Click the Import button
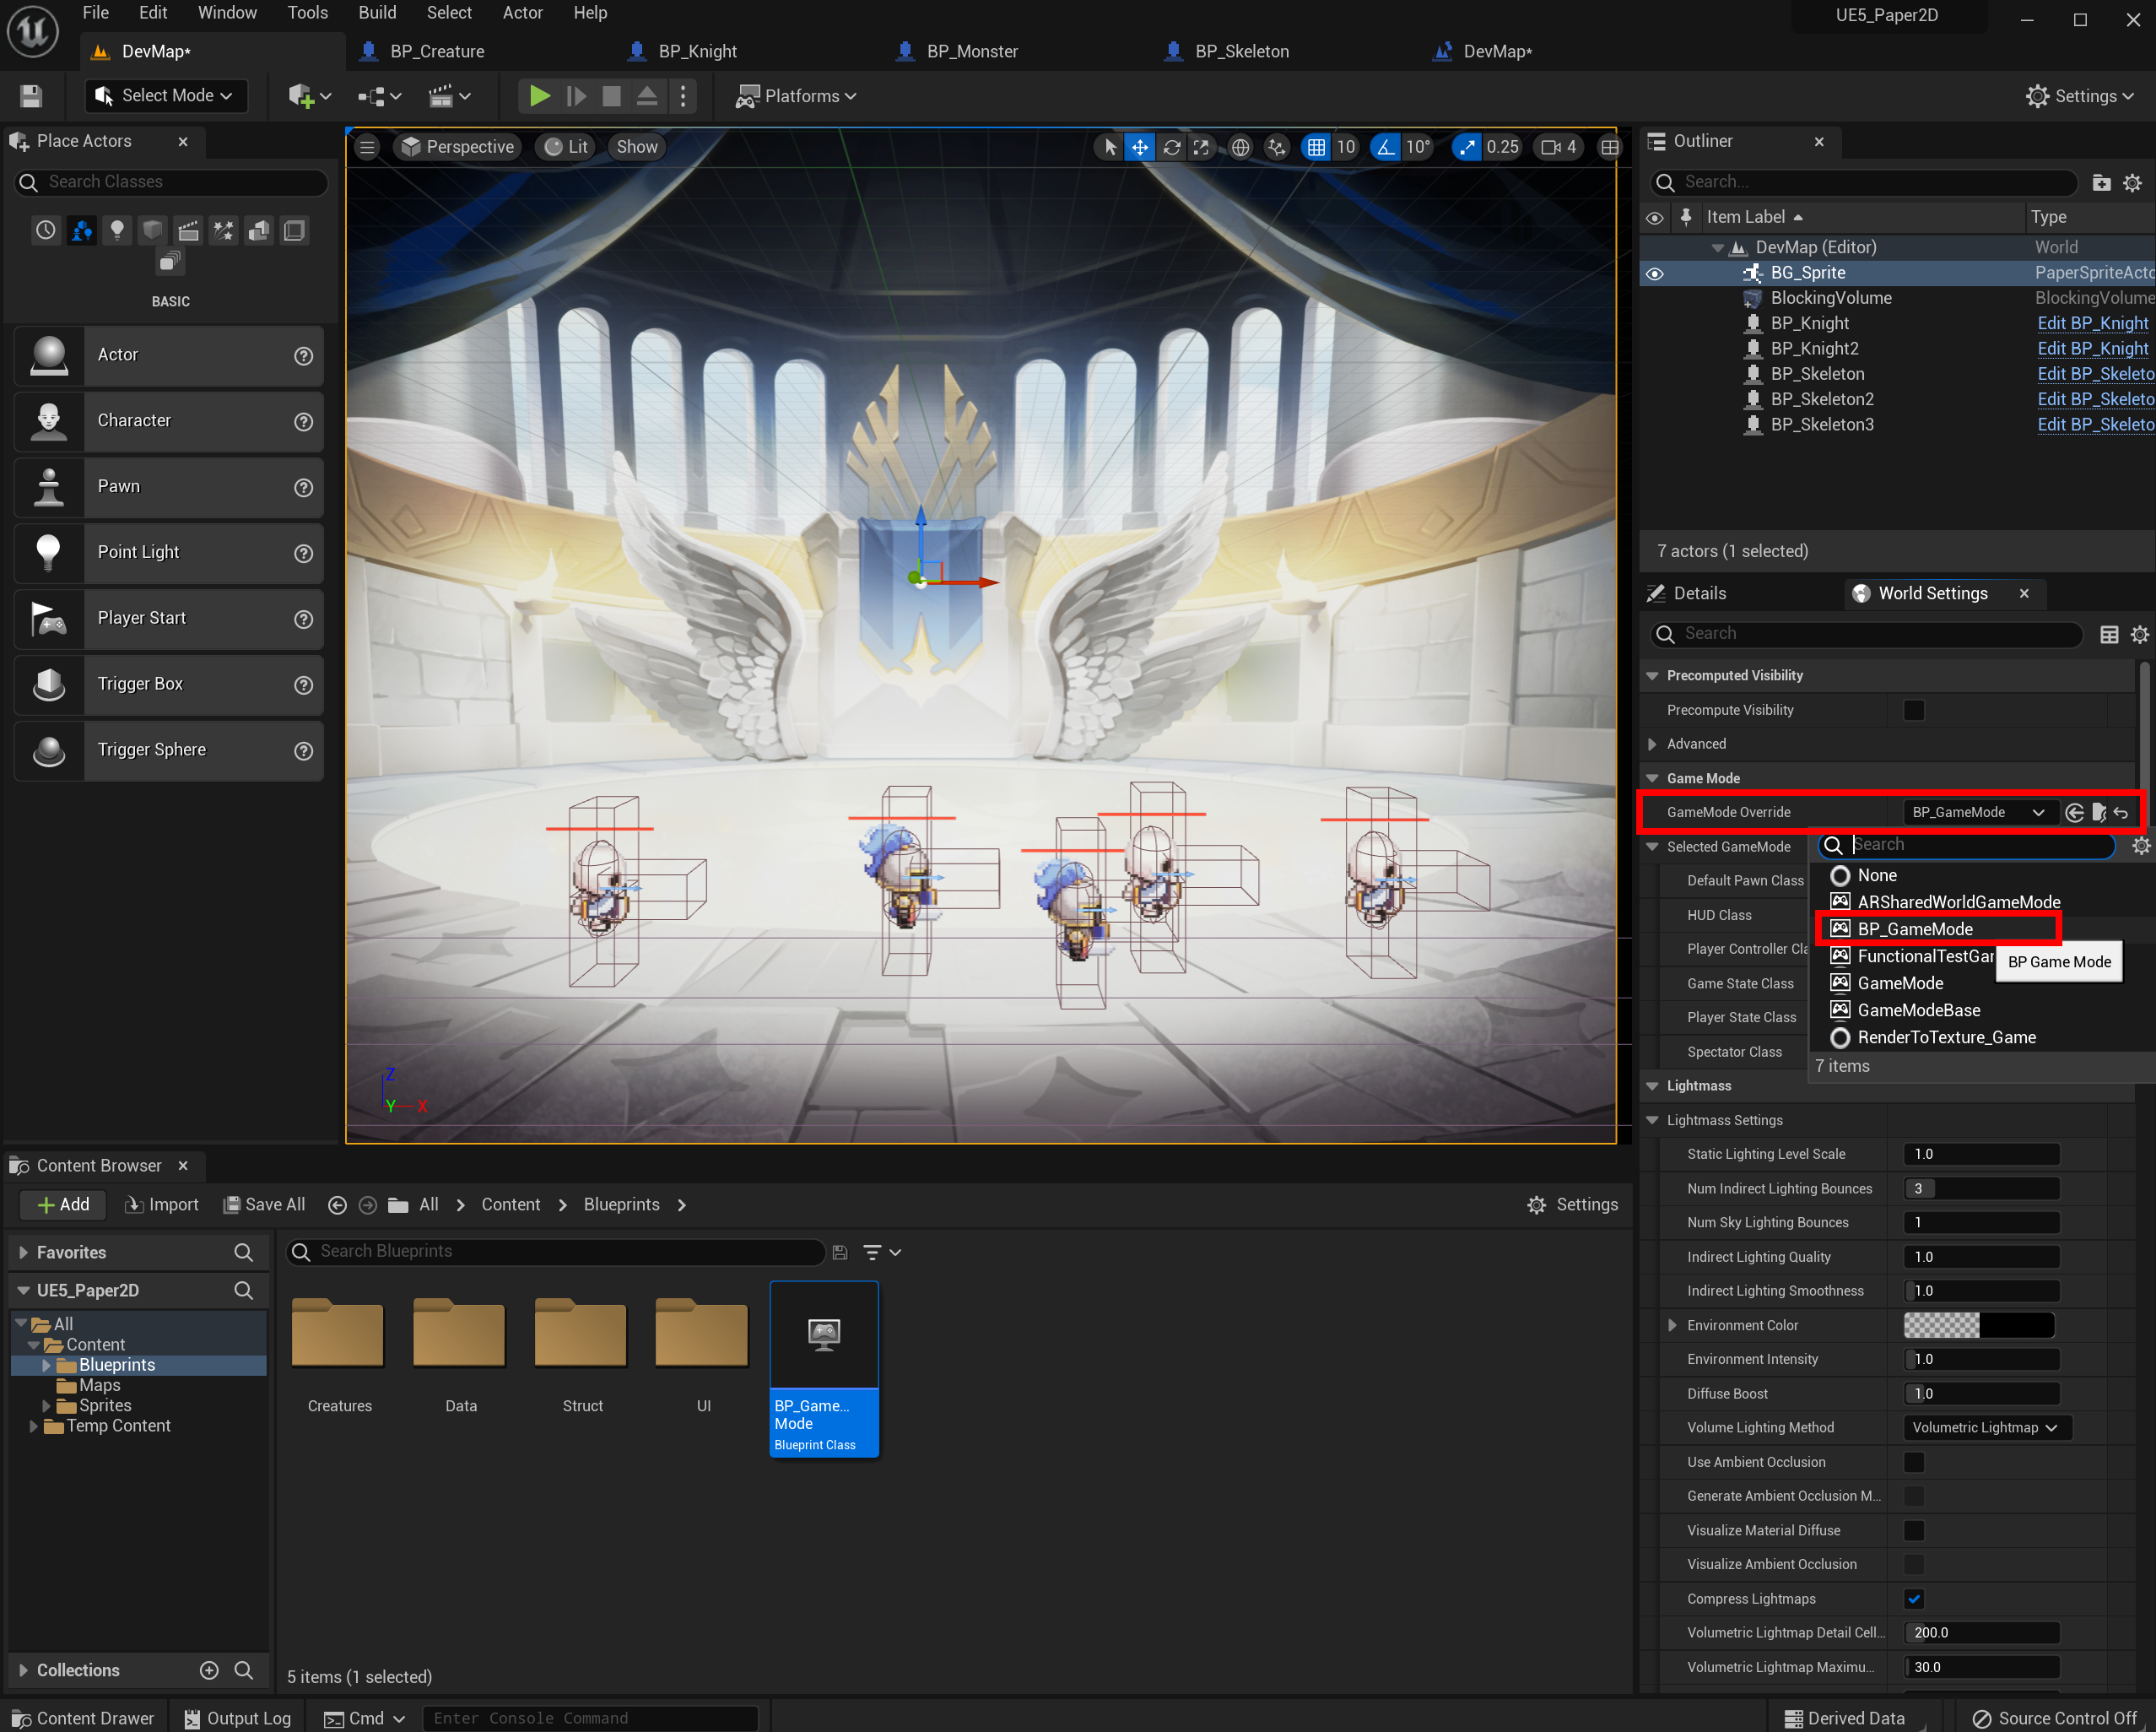Screen dimensions: 2156x1732 [x=161, y=1204]
